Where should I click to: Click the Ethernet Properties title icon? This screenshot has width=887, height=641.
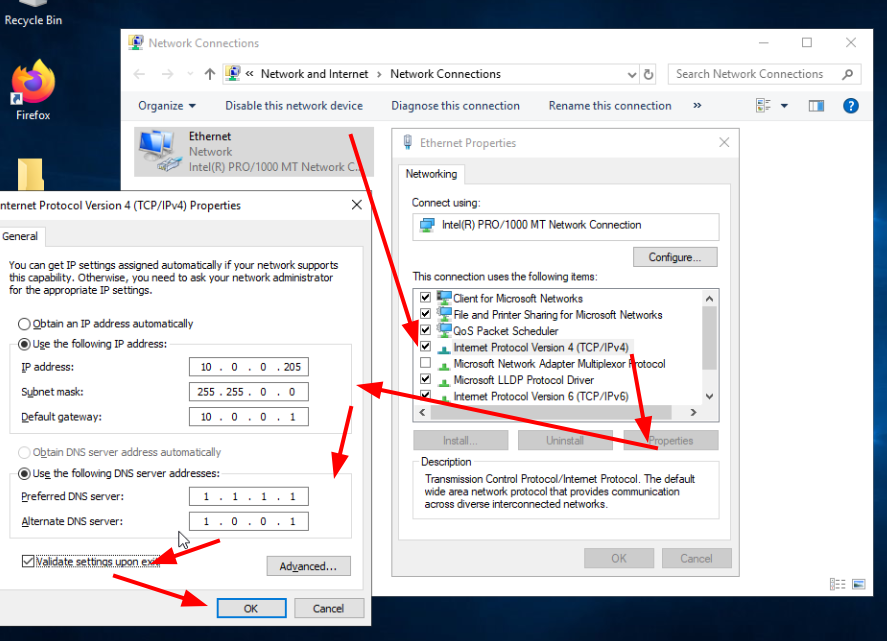(408, 143)
